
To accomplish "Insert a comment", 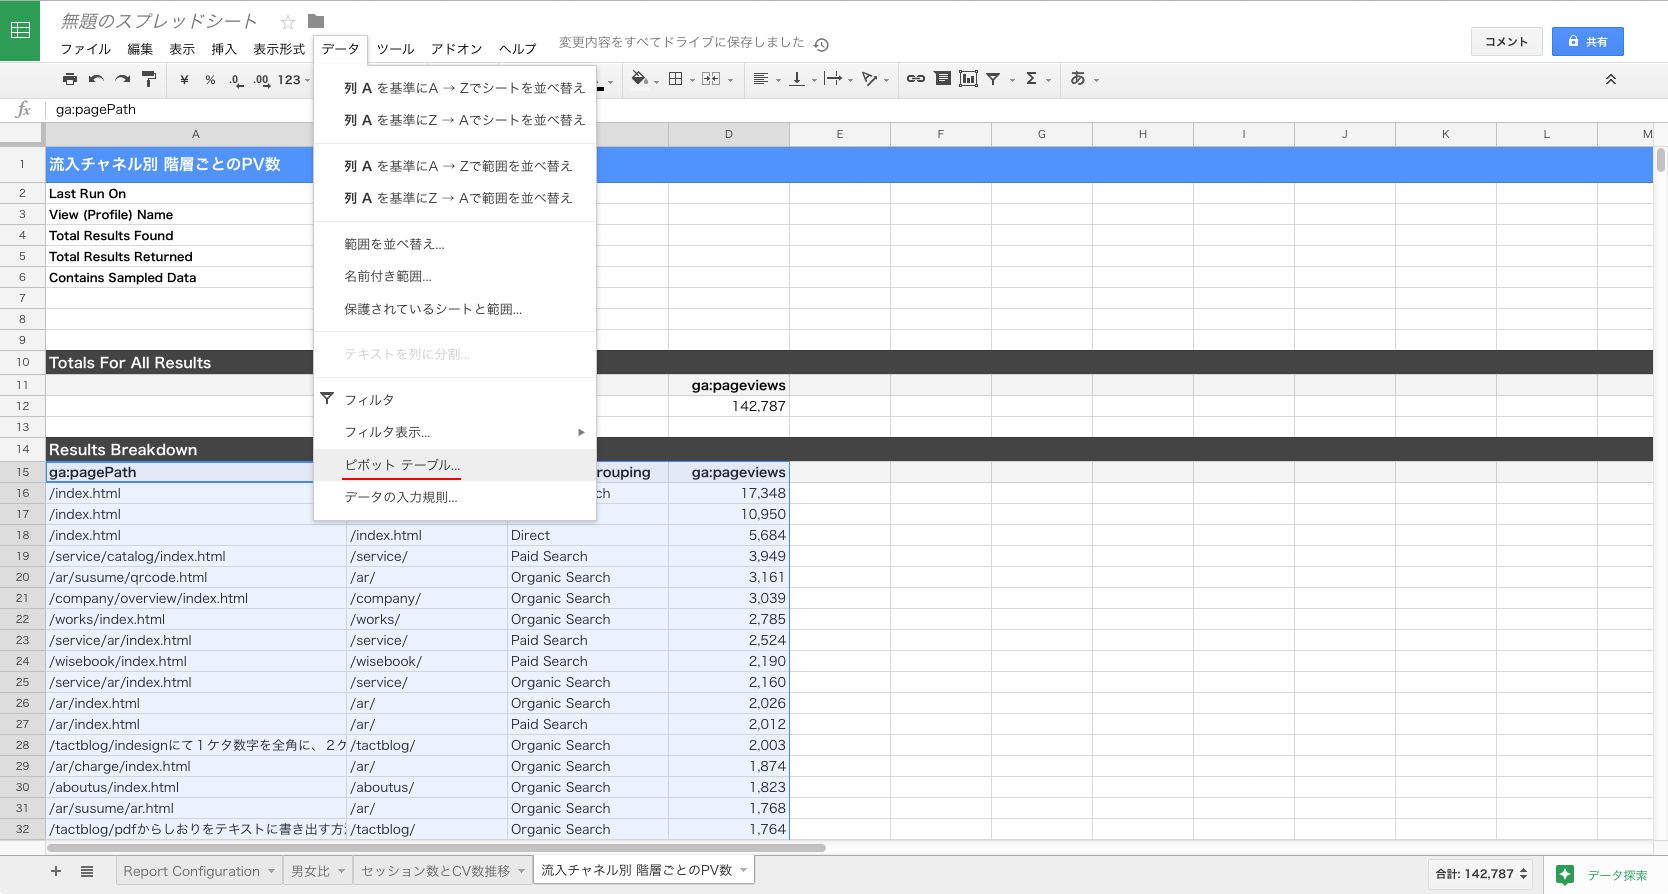I will tap(942, 79).
